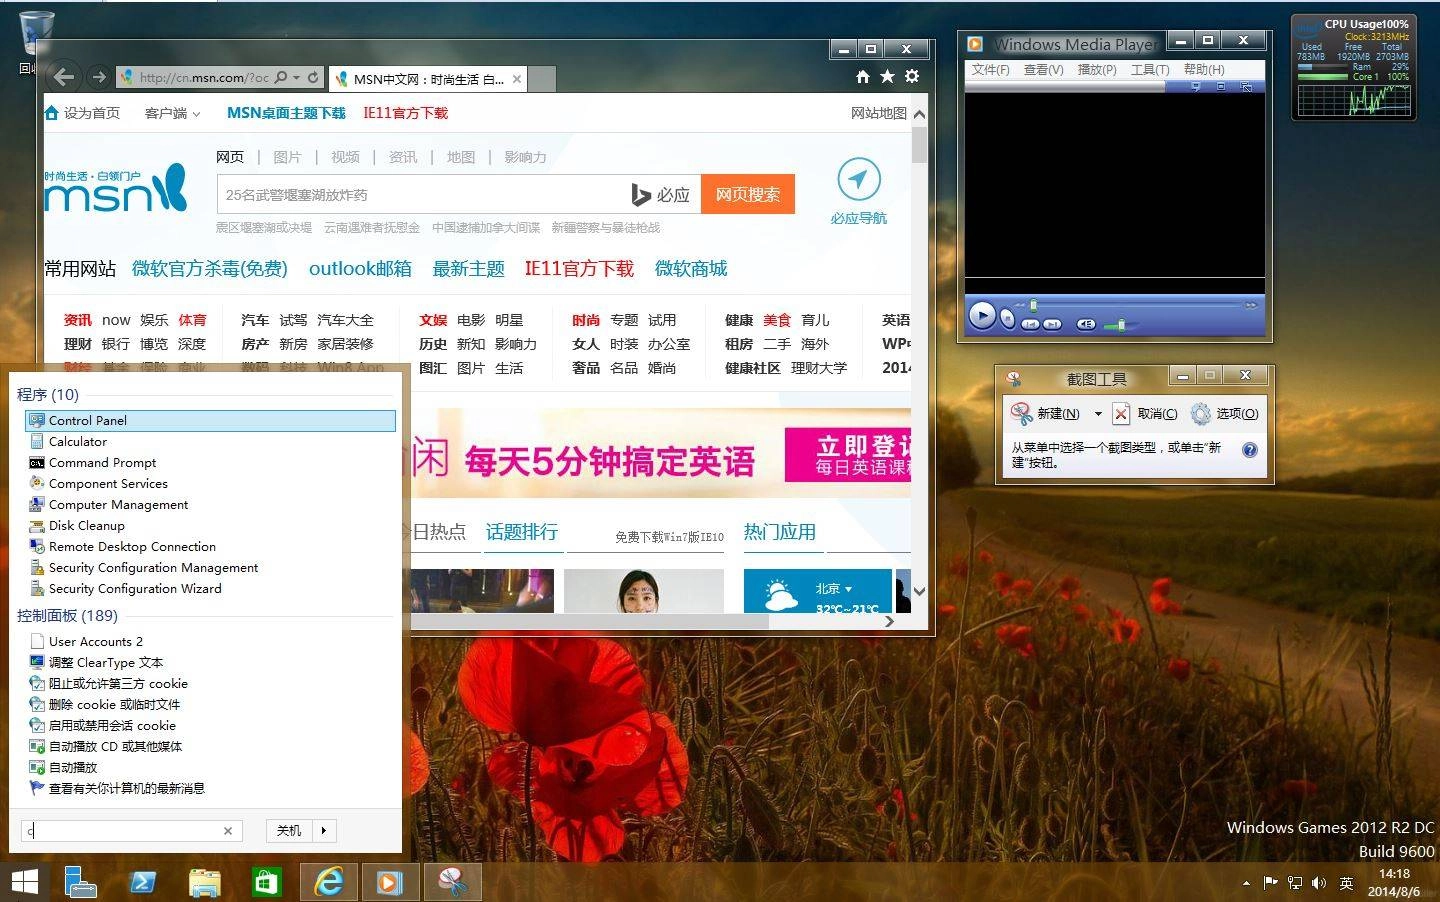Viewport: 1440px width, 902px height.
Task: Click the 英 input language indicator
Action: point(1347,883)
